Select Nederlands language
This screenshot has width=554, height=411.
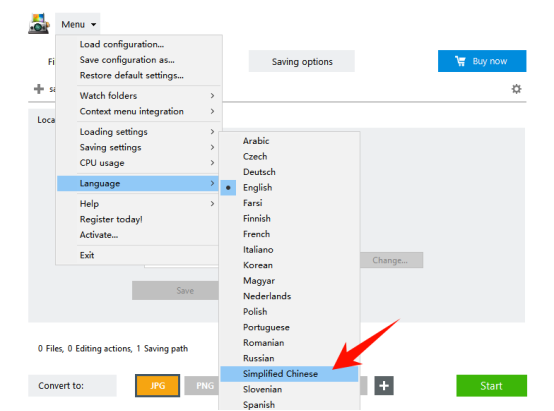point(289,296)
